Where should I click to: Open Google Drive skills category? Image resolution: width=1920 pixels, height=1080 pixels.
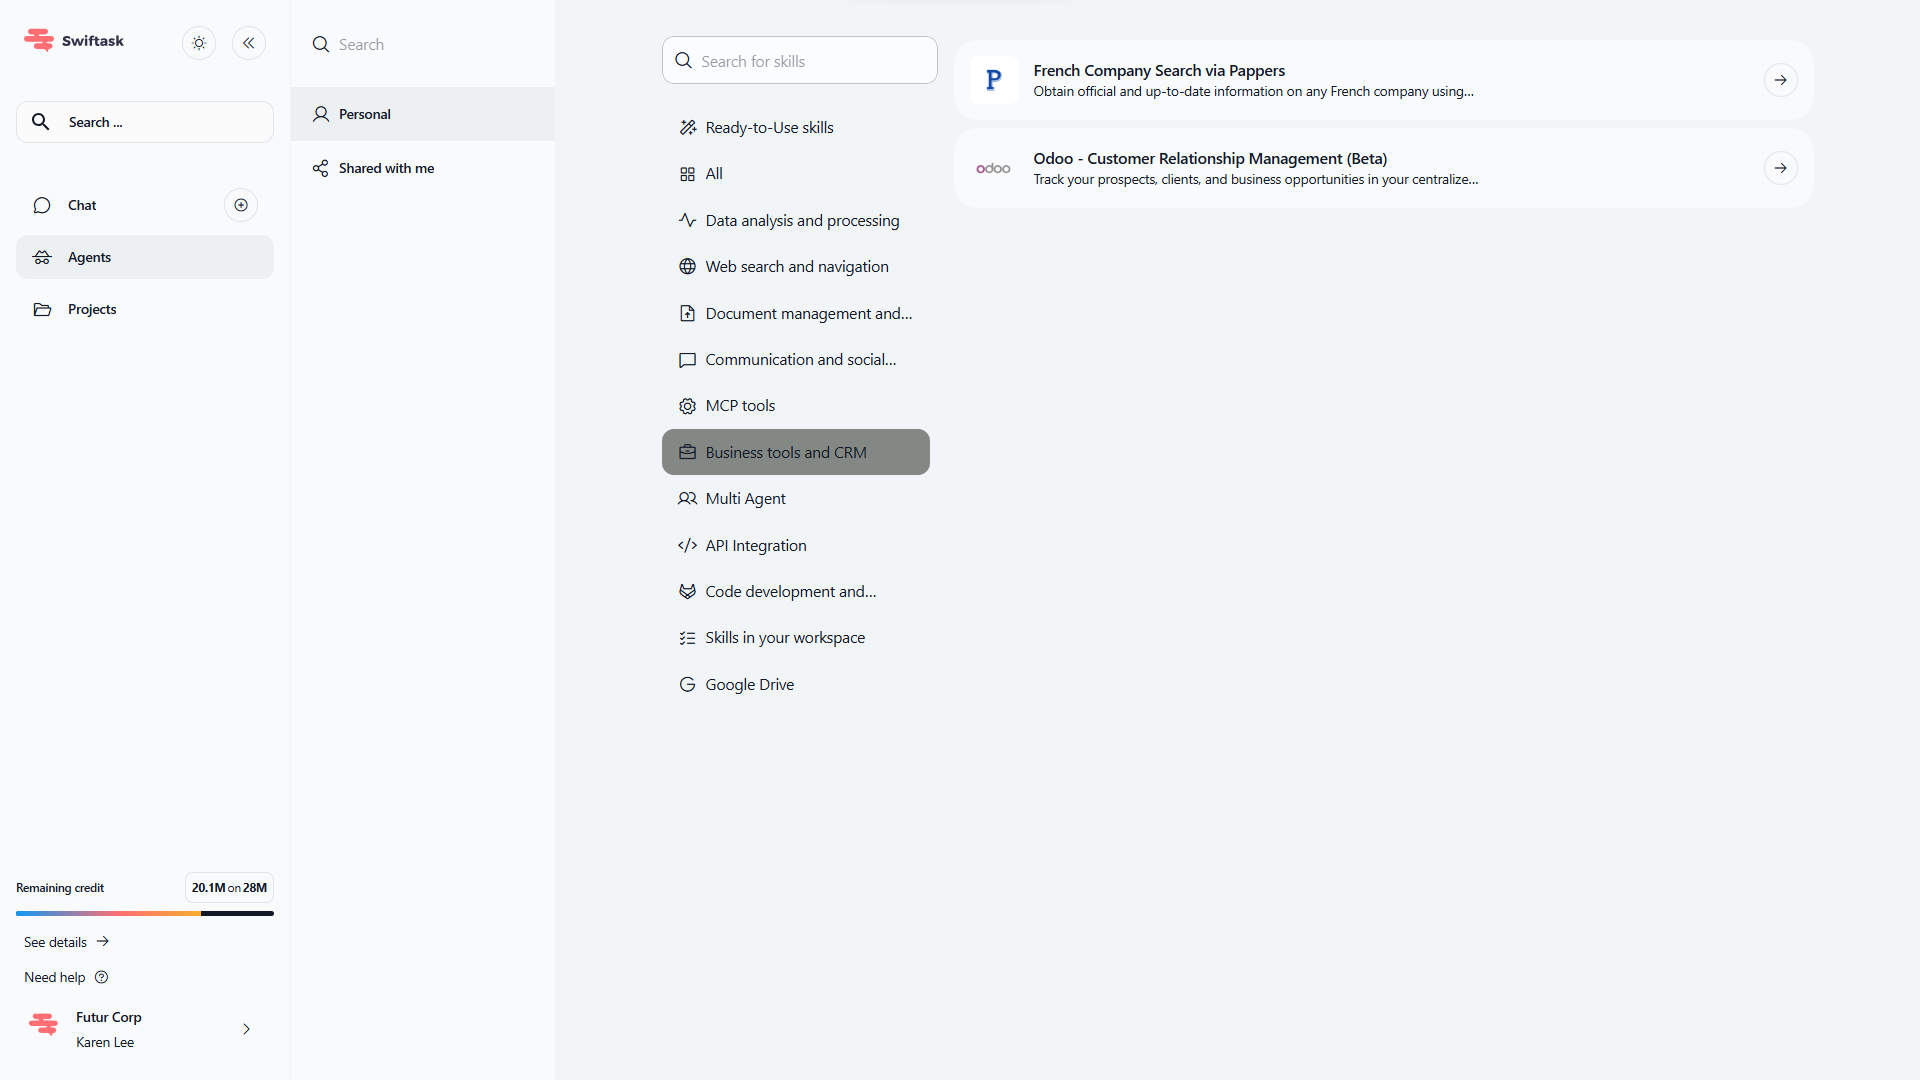(x=749, y=685)
